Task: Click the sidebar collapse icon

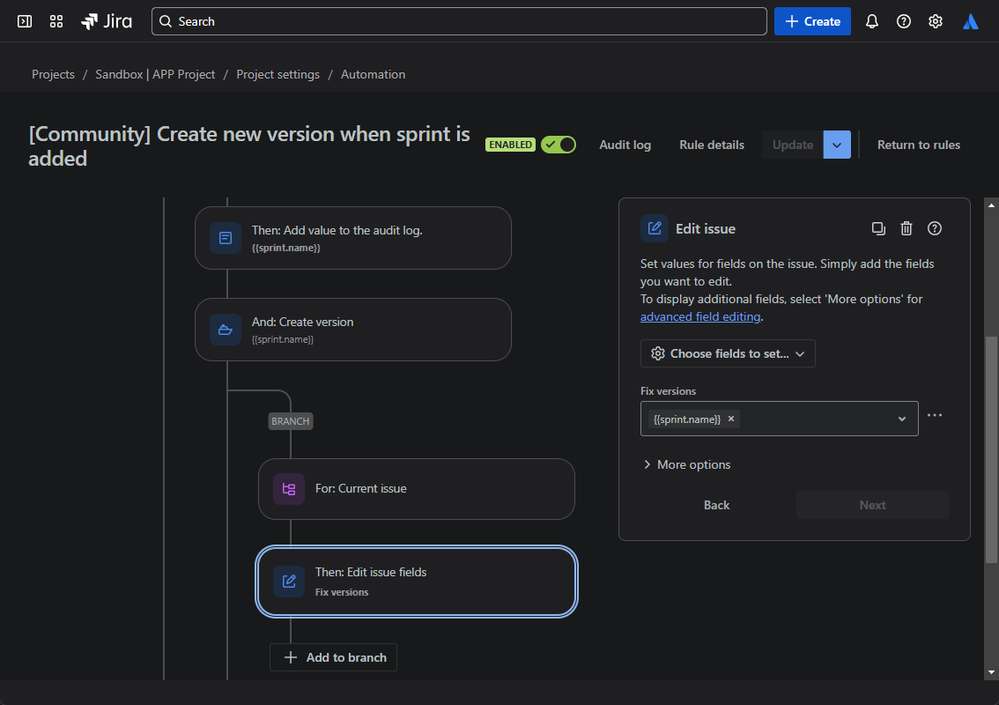Action: [x=25, y=21]
